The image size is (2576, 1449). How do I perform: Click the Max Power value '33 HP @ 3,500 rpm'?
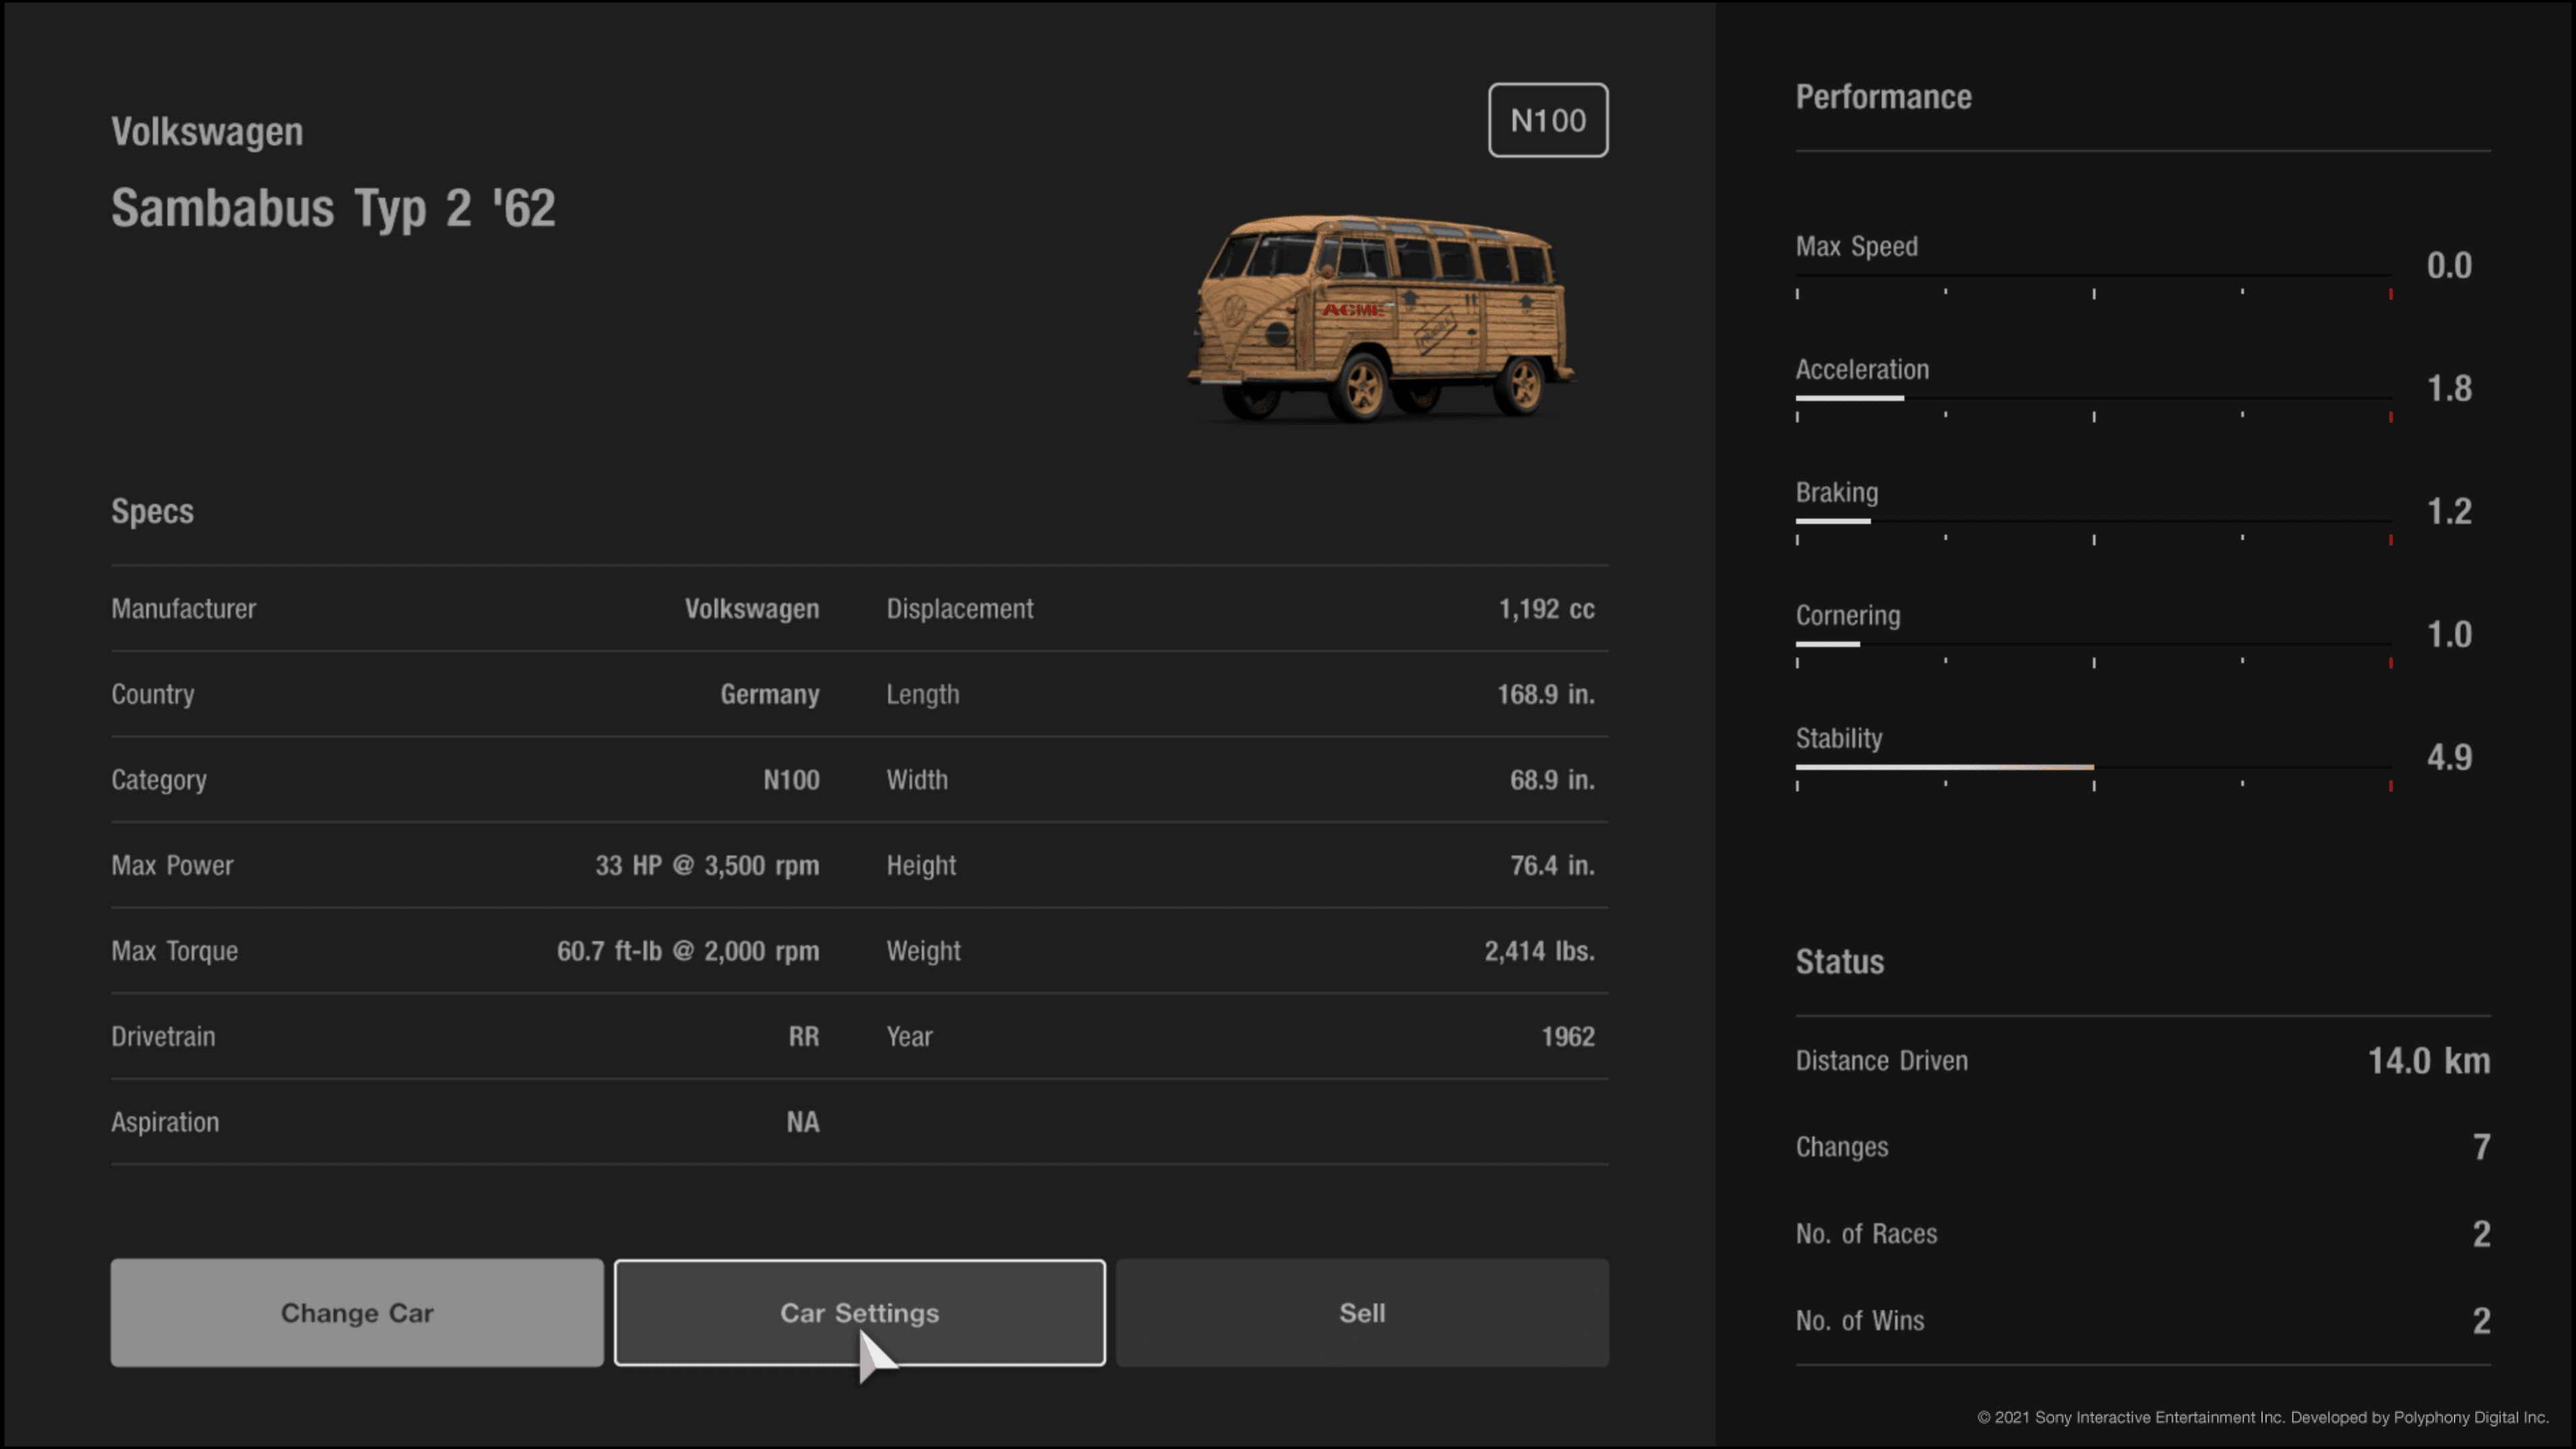(x=707, y=866)
